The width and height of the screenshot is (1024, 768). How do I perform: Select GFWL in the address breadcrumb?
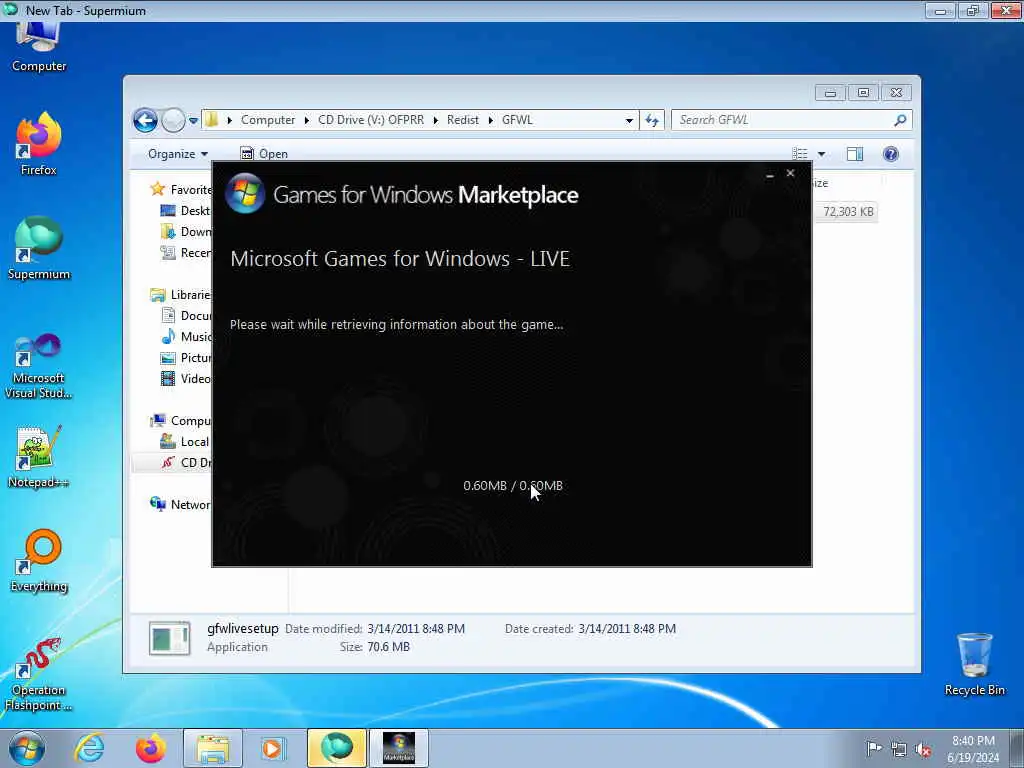[x=517, y=120]
